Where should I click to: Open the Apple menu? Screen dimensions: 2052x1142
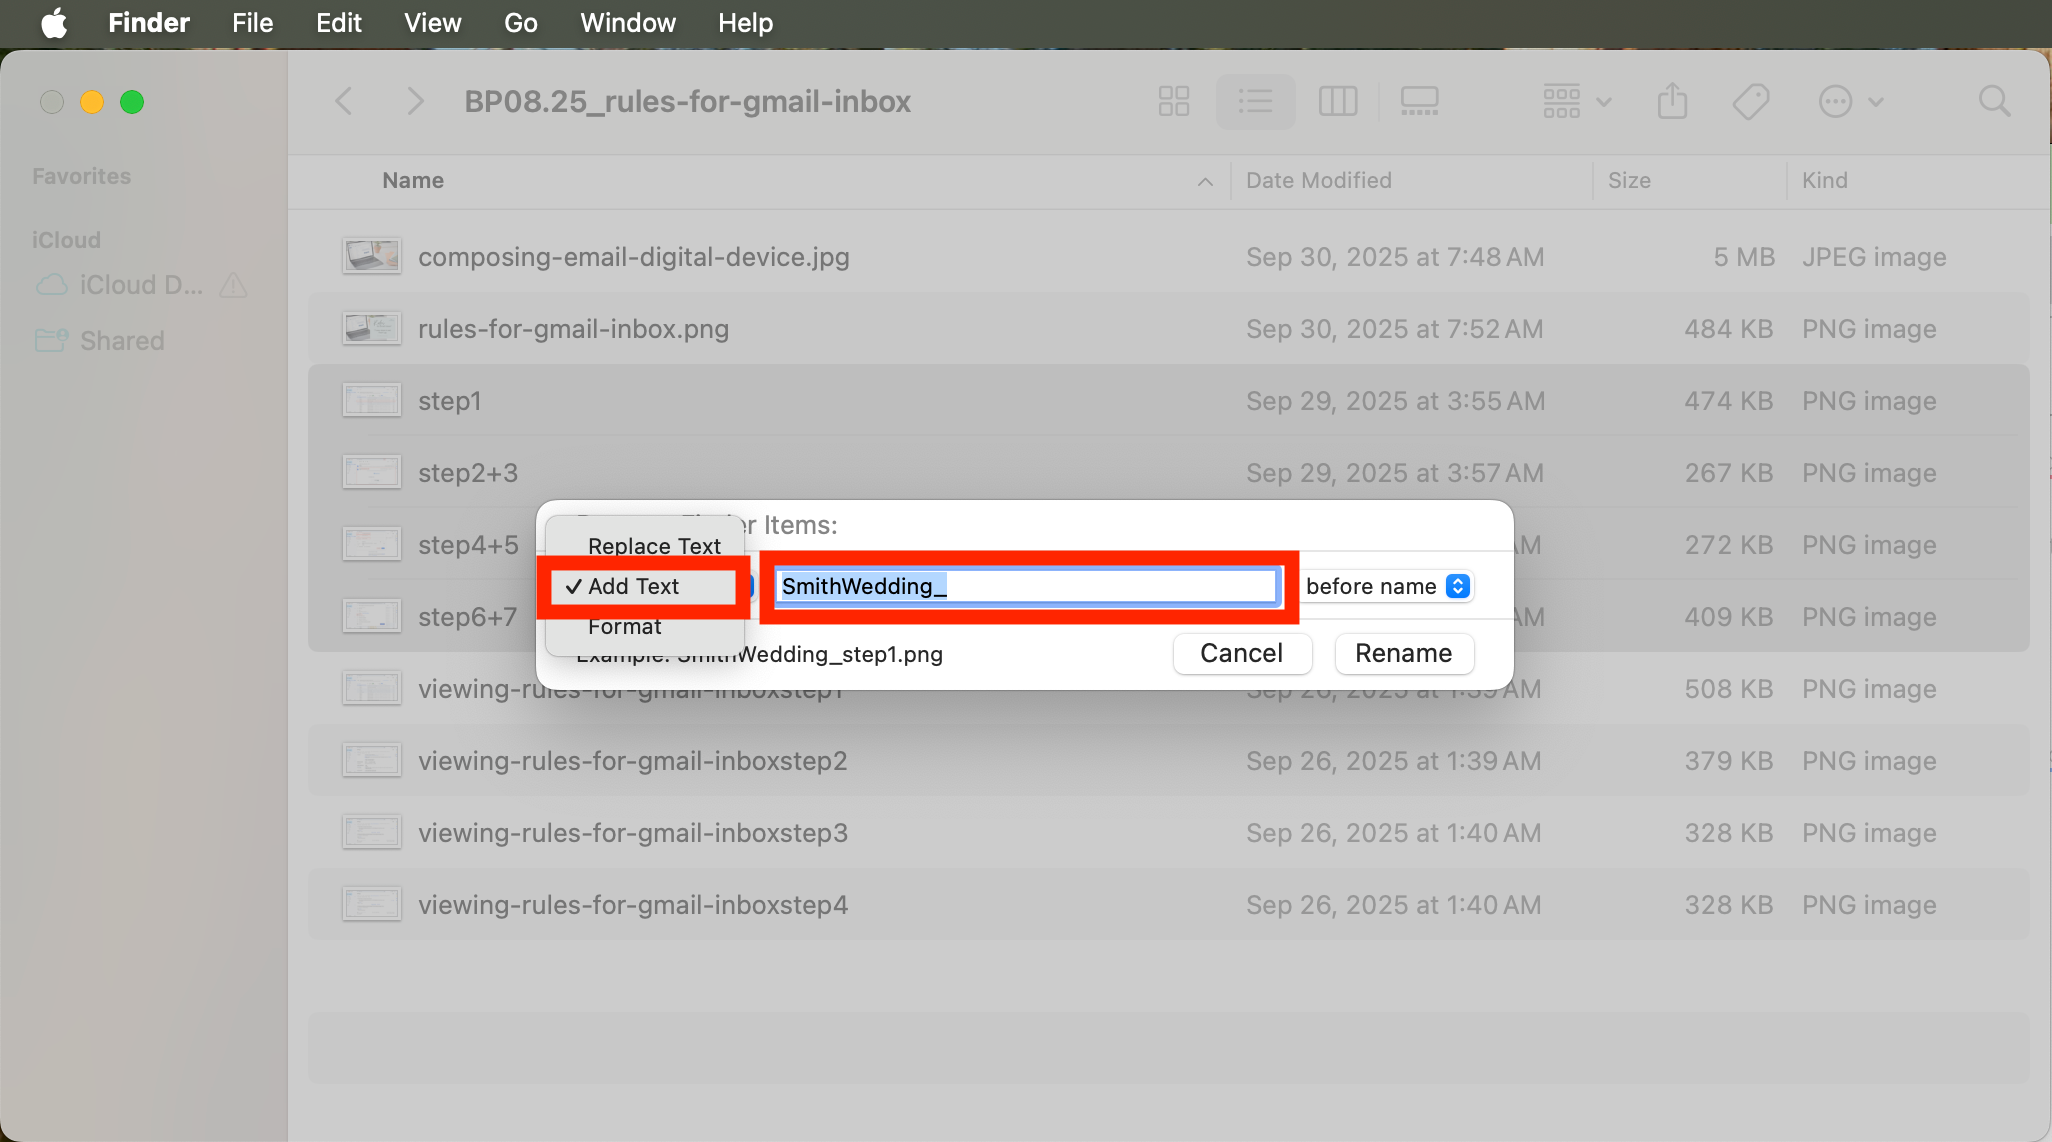click(55, 23)
